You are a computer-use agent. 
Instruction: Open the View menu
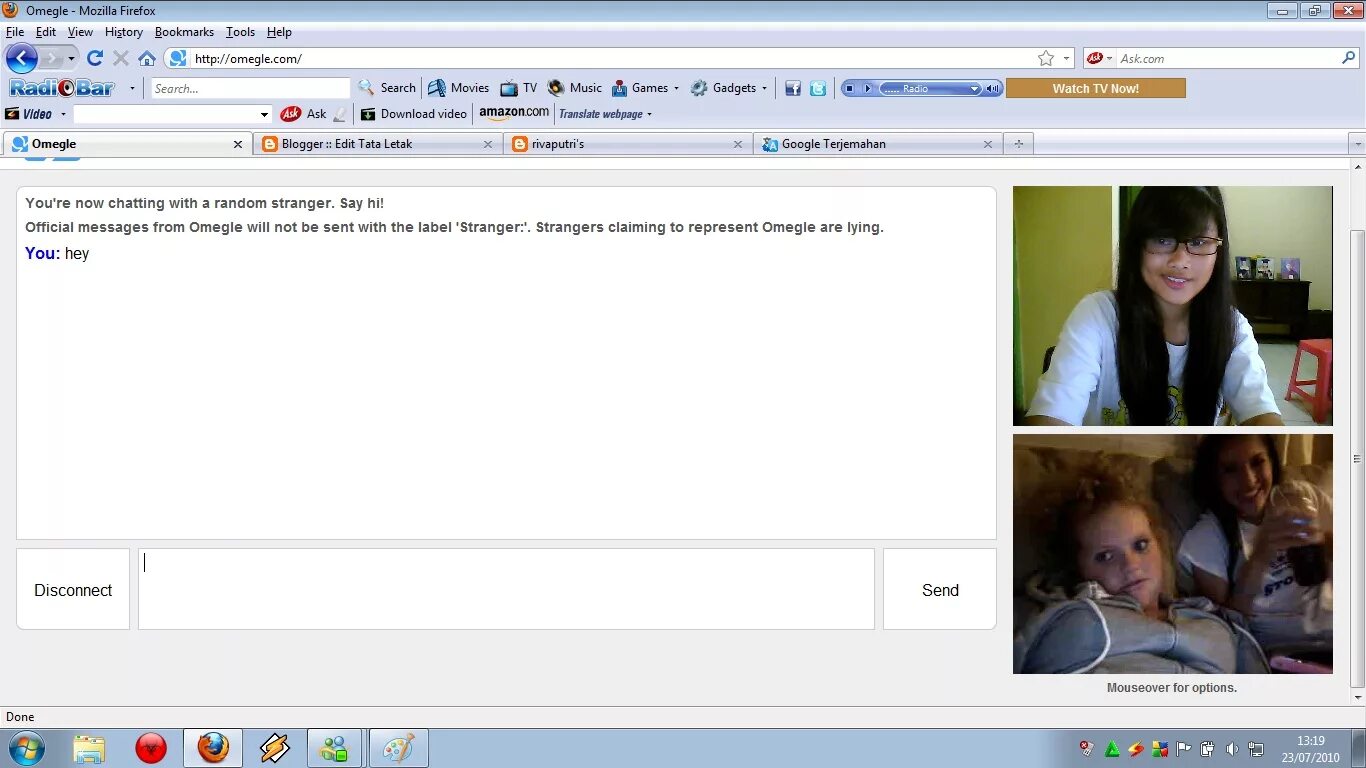[80, 32]
